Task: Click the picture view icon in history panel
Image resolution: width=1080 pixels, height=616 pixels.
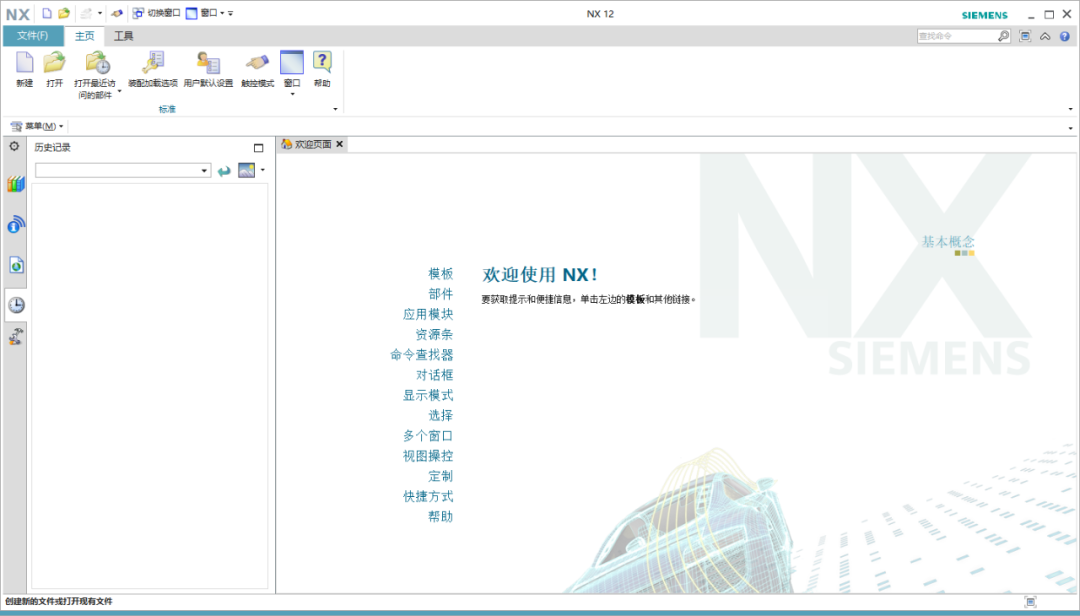Action: click(x=247, y=170)
